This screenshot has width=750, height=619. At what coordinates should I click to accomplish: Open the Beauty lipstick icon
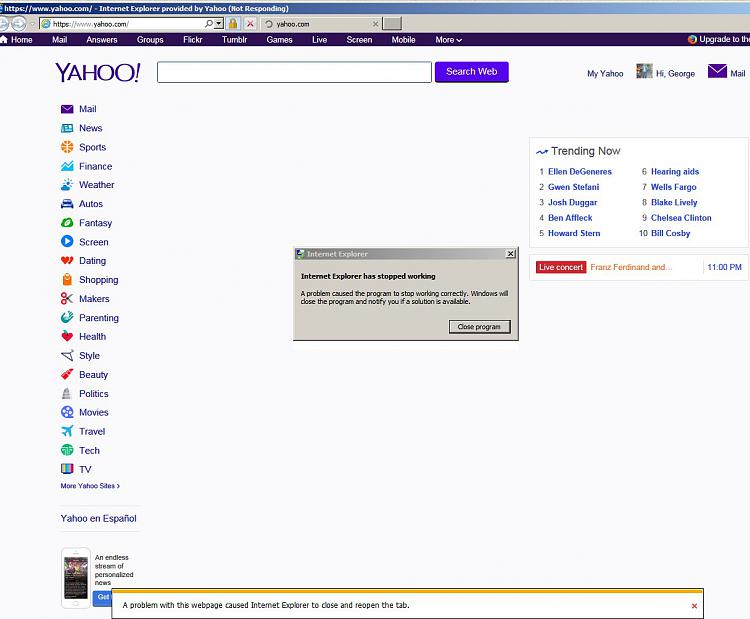click(x=67, y=374)
